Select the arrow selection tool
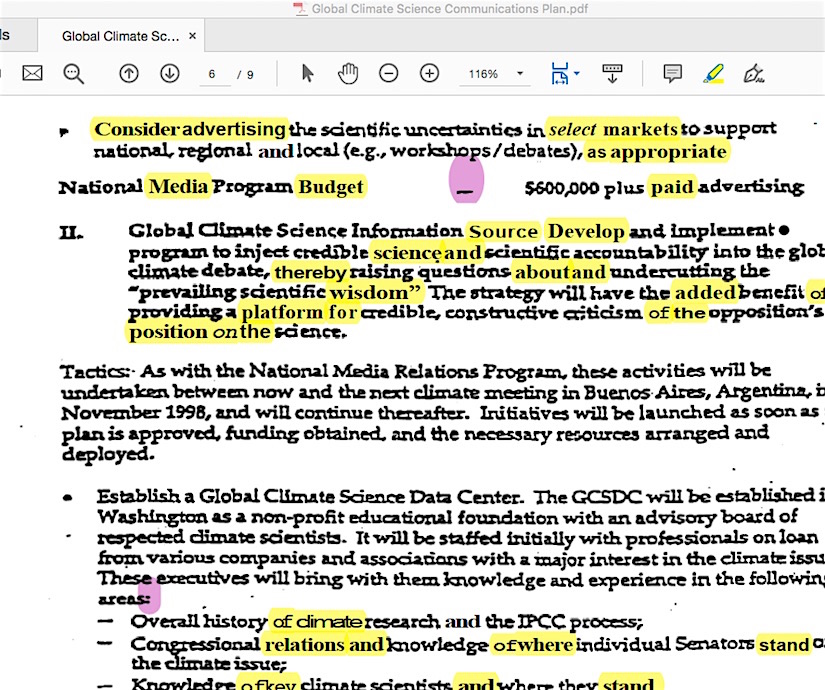Image resolution: width=825 pixels, height=690 pixels. (308, 73)
